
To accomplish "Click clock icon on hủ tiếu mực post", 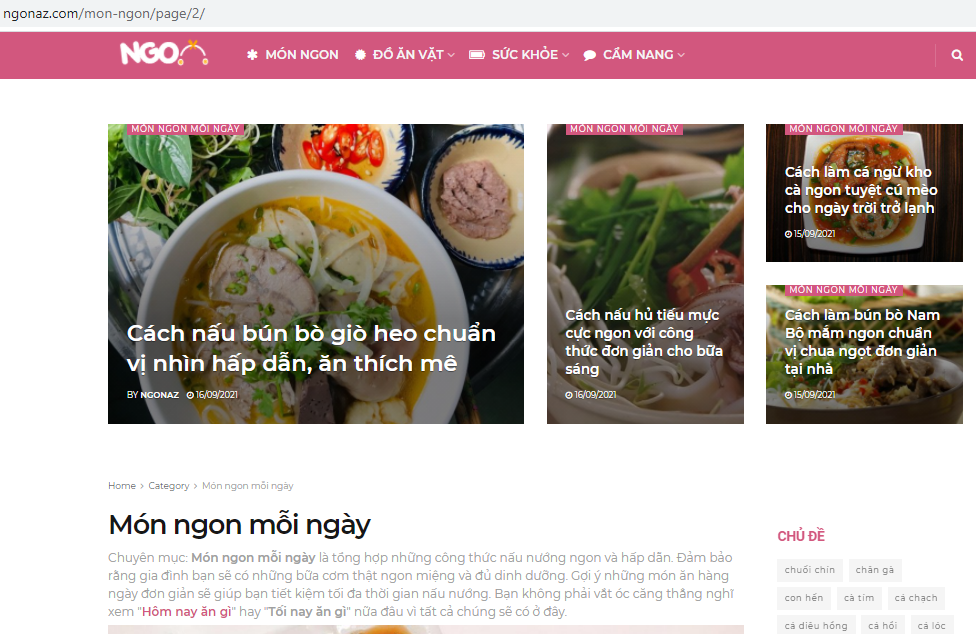I will (x=569, y=395).
